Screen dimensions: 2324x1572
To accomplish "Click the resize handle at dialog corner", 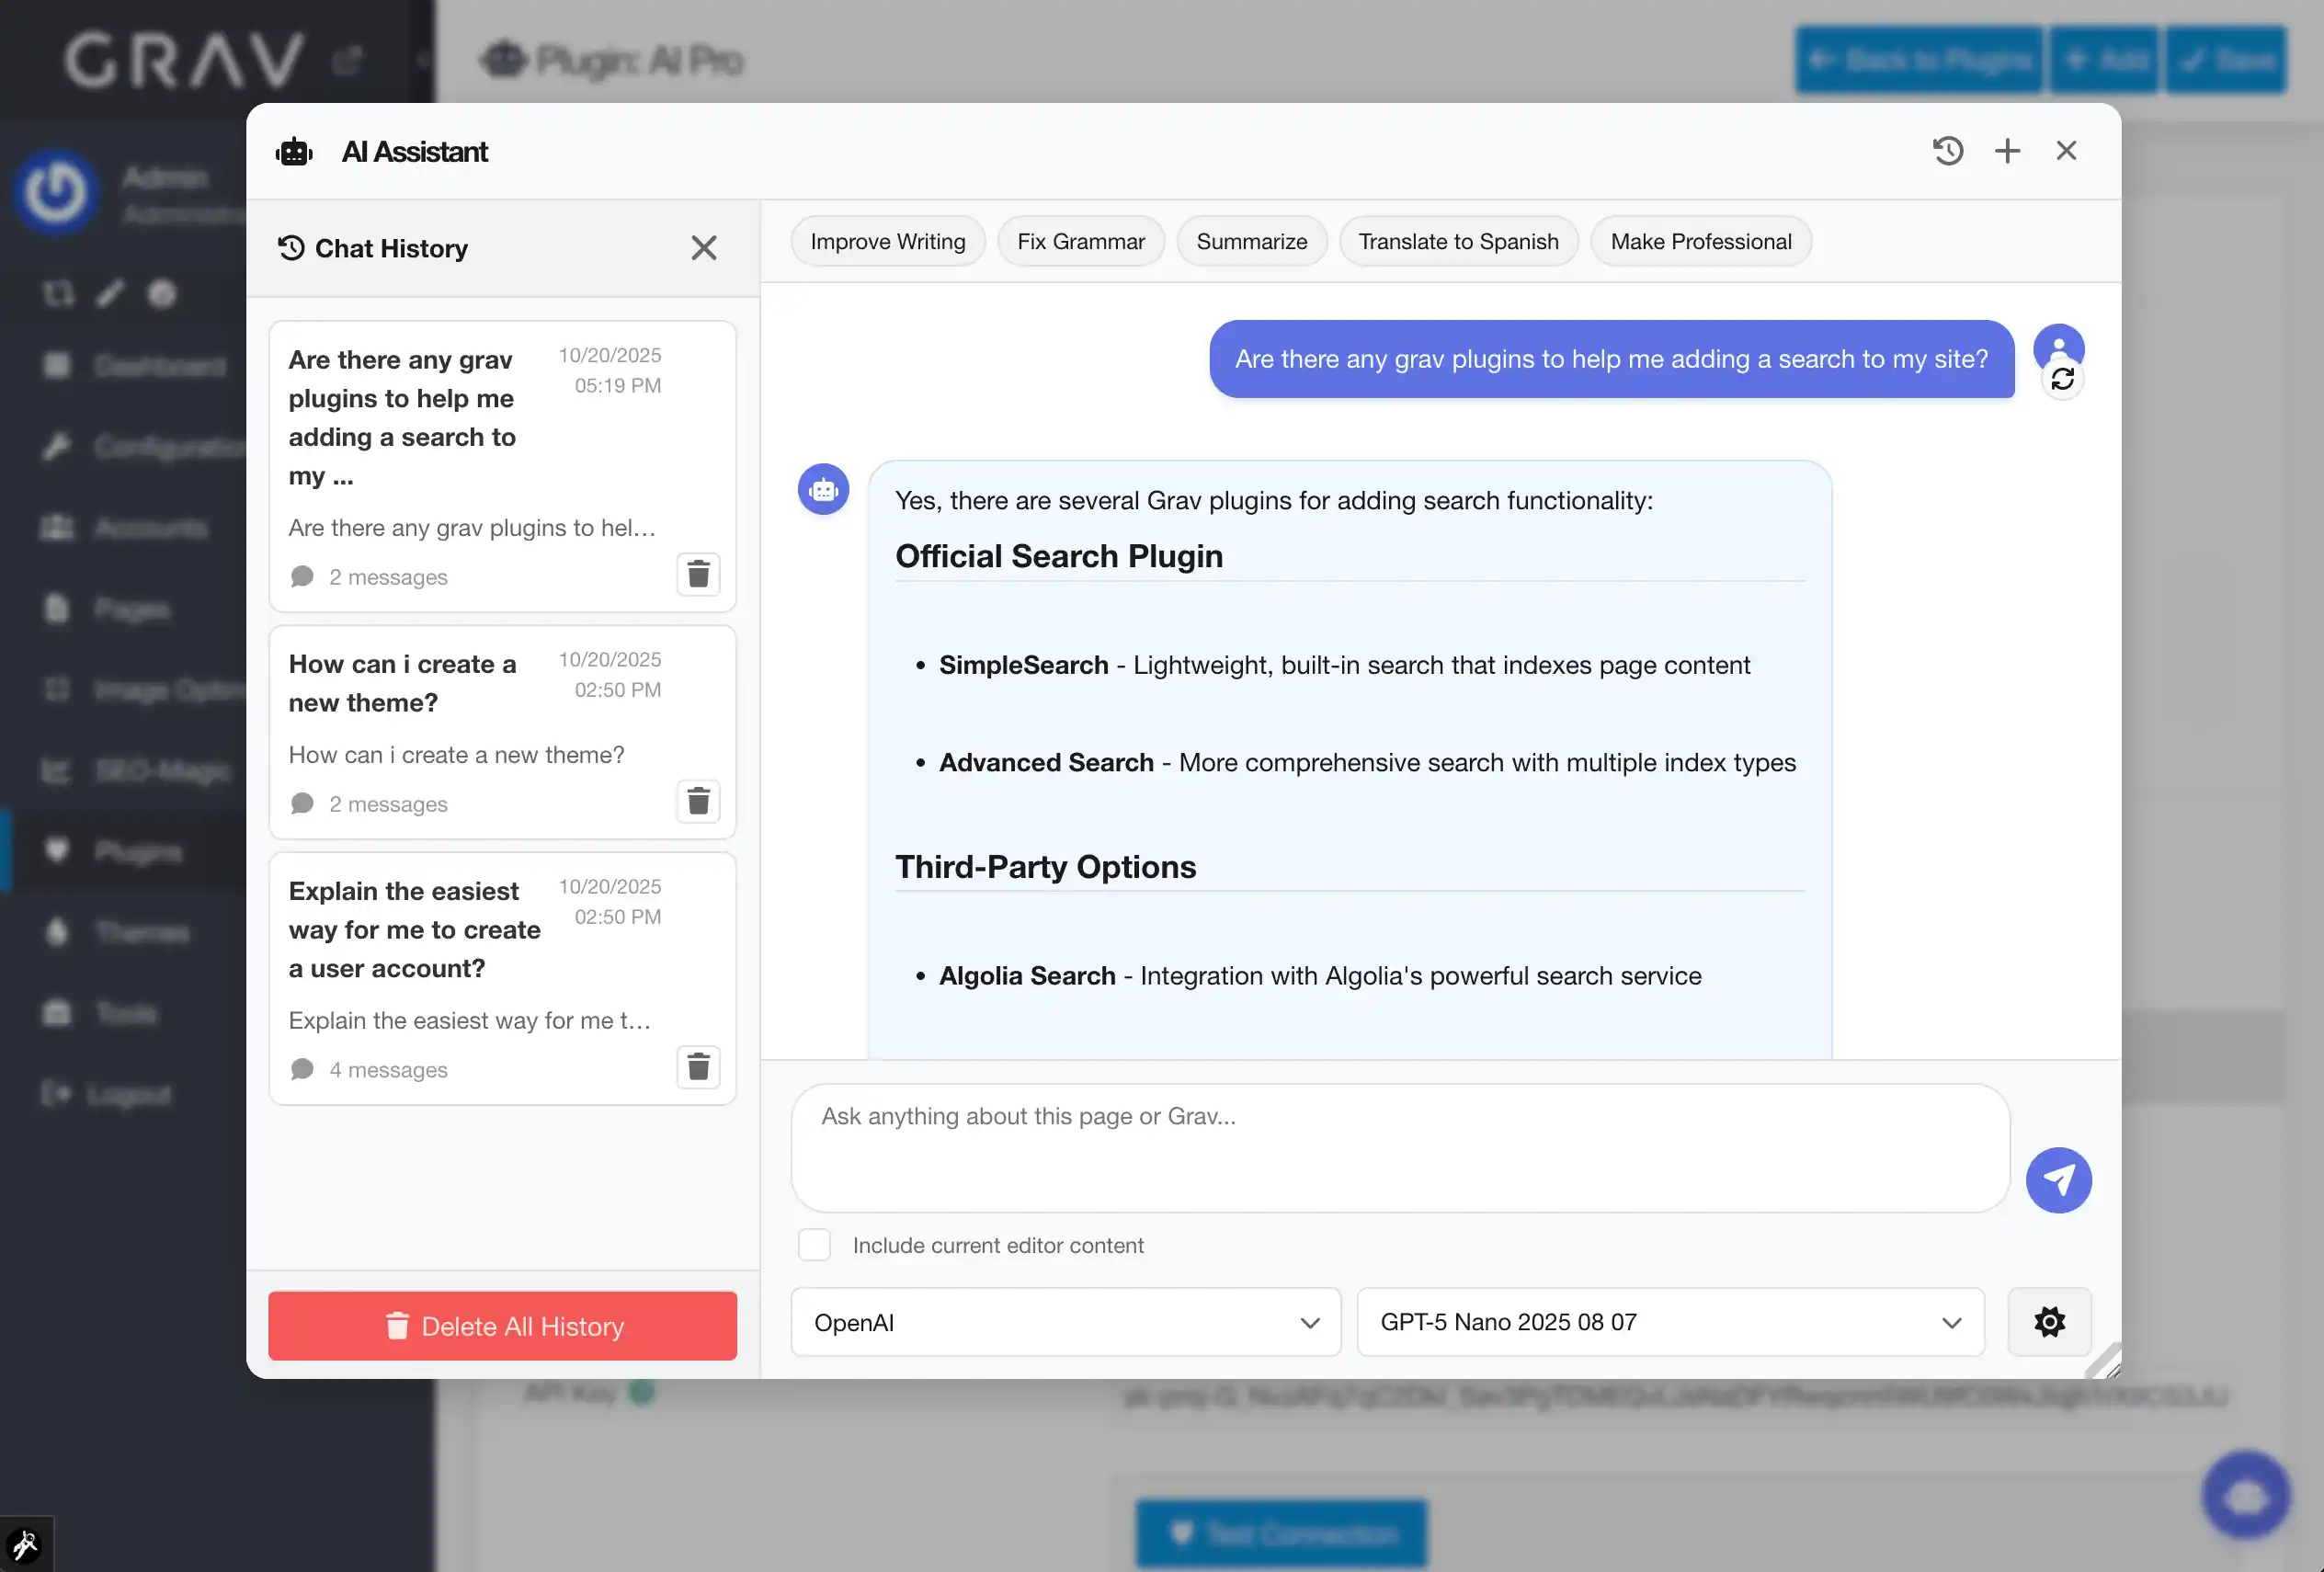I will [x=2106, y=1364].
